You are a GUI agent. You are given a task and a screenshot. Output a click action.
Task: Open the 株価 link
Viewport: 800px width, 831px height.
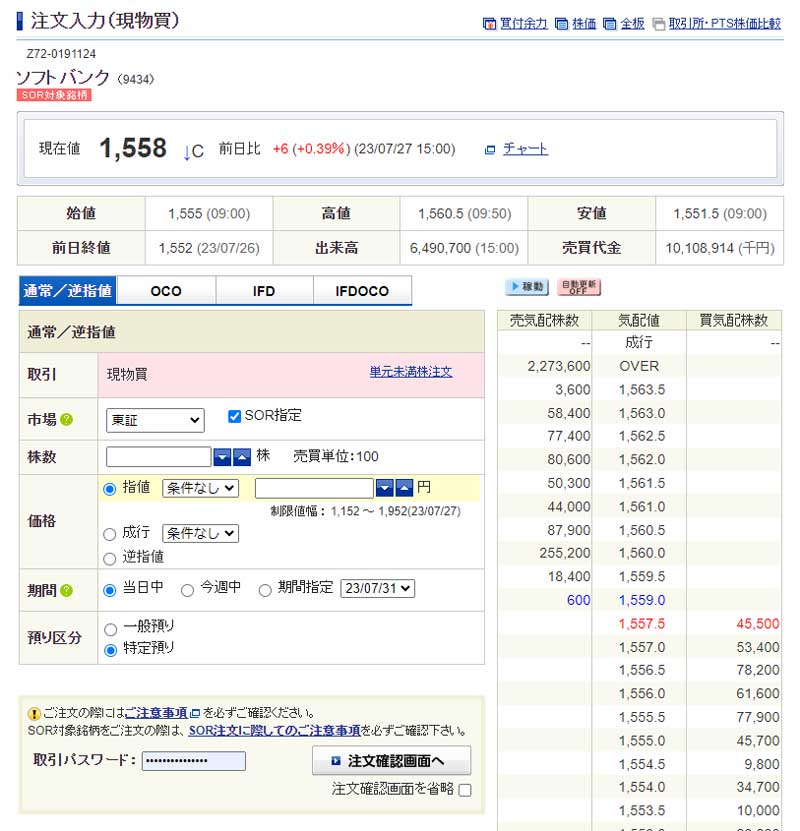pos(584,23)
